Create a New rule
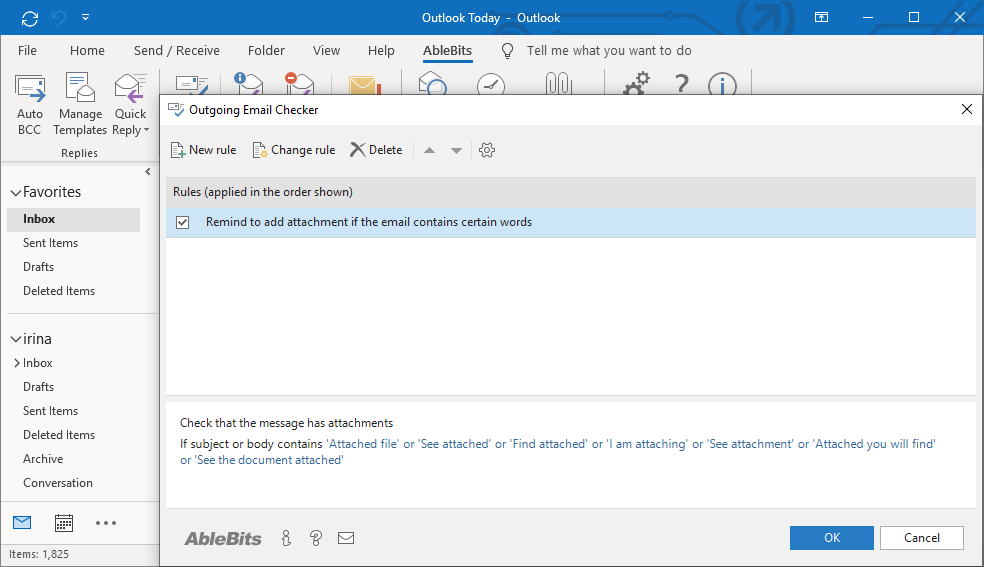Viewport: 984px width, 567px height. (203, 150)
